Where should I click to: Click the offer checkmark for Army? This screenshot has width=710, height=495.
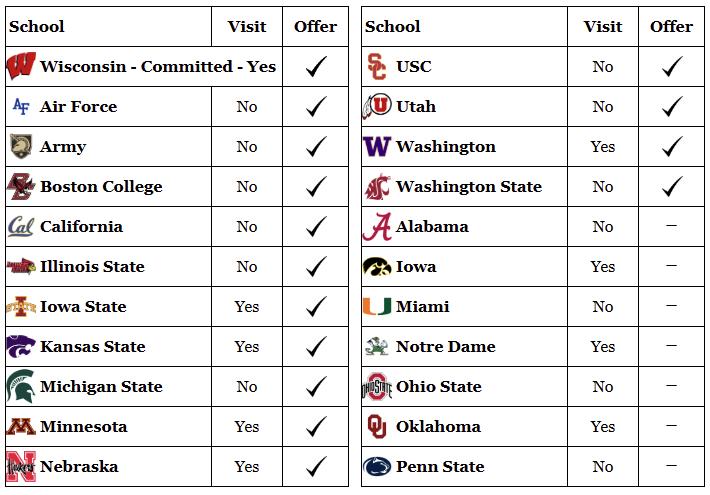click(x=316, y=147)
